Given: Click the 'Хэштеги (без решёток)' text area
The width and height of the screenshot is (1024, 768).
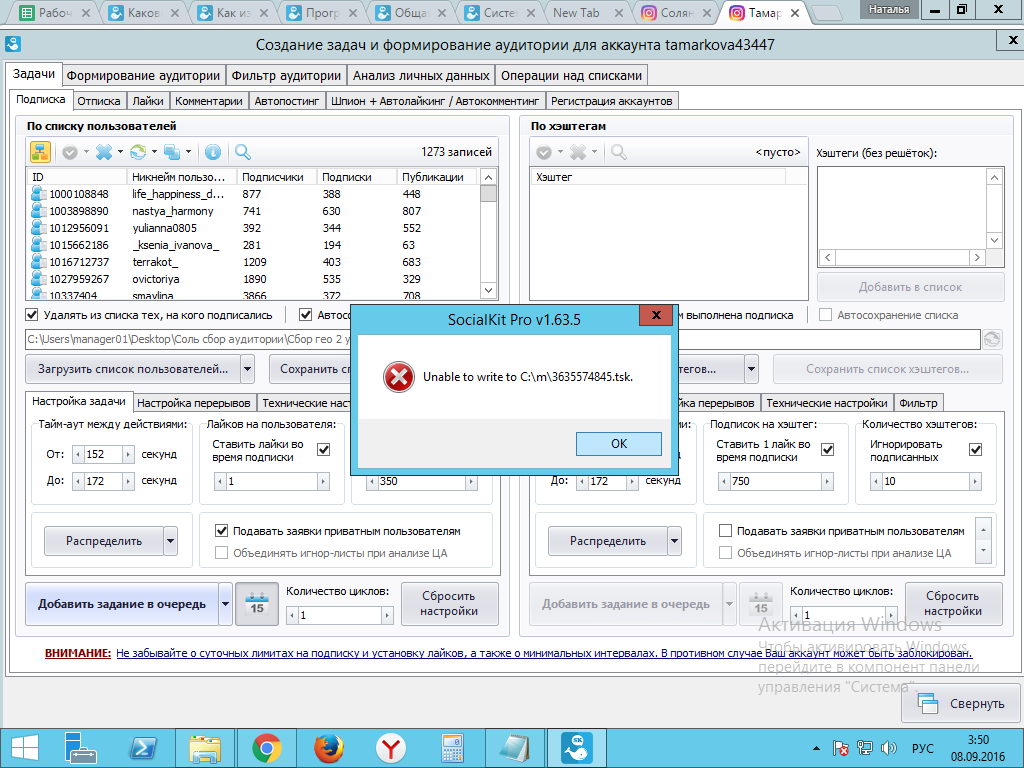Looking at the screenshot, I should point(903,208).
